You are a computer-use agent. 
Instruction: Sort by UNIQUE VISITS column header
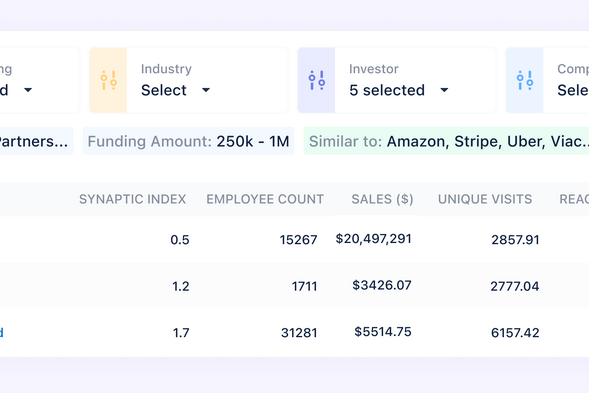pos(485,199)
